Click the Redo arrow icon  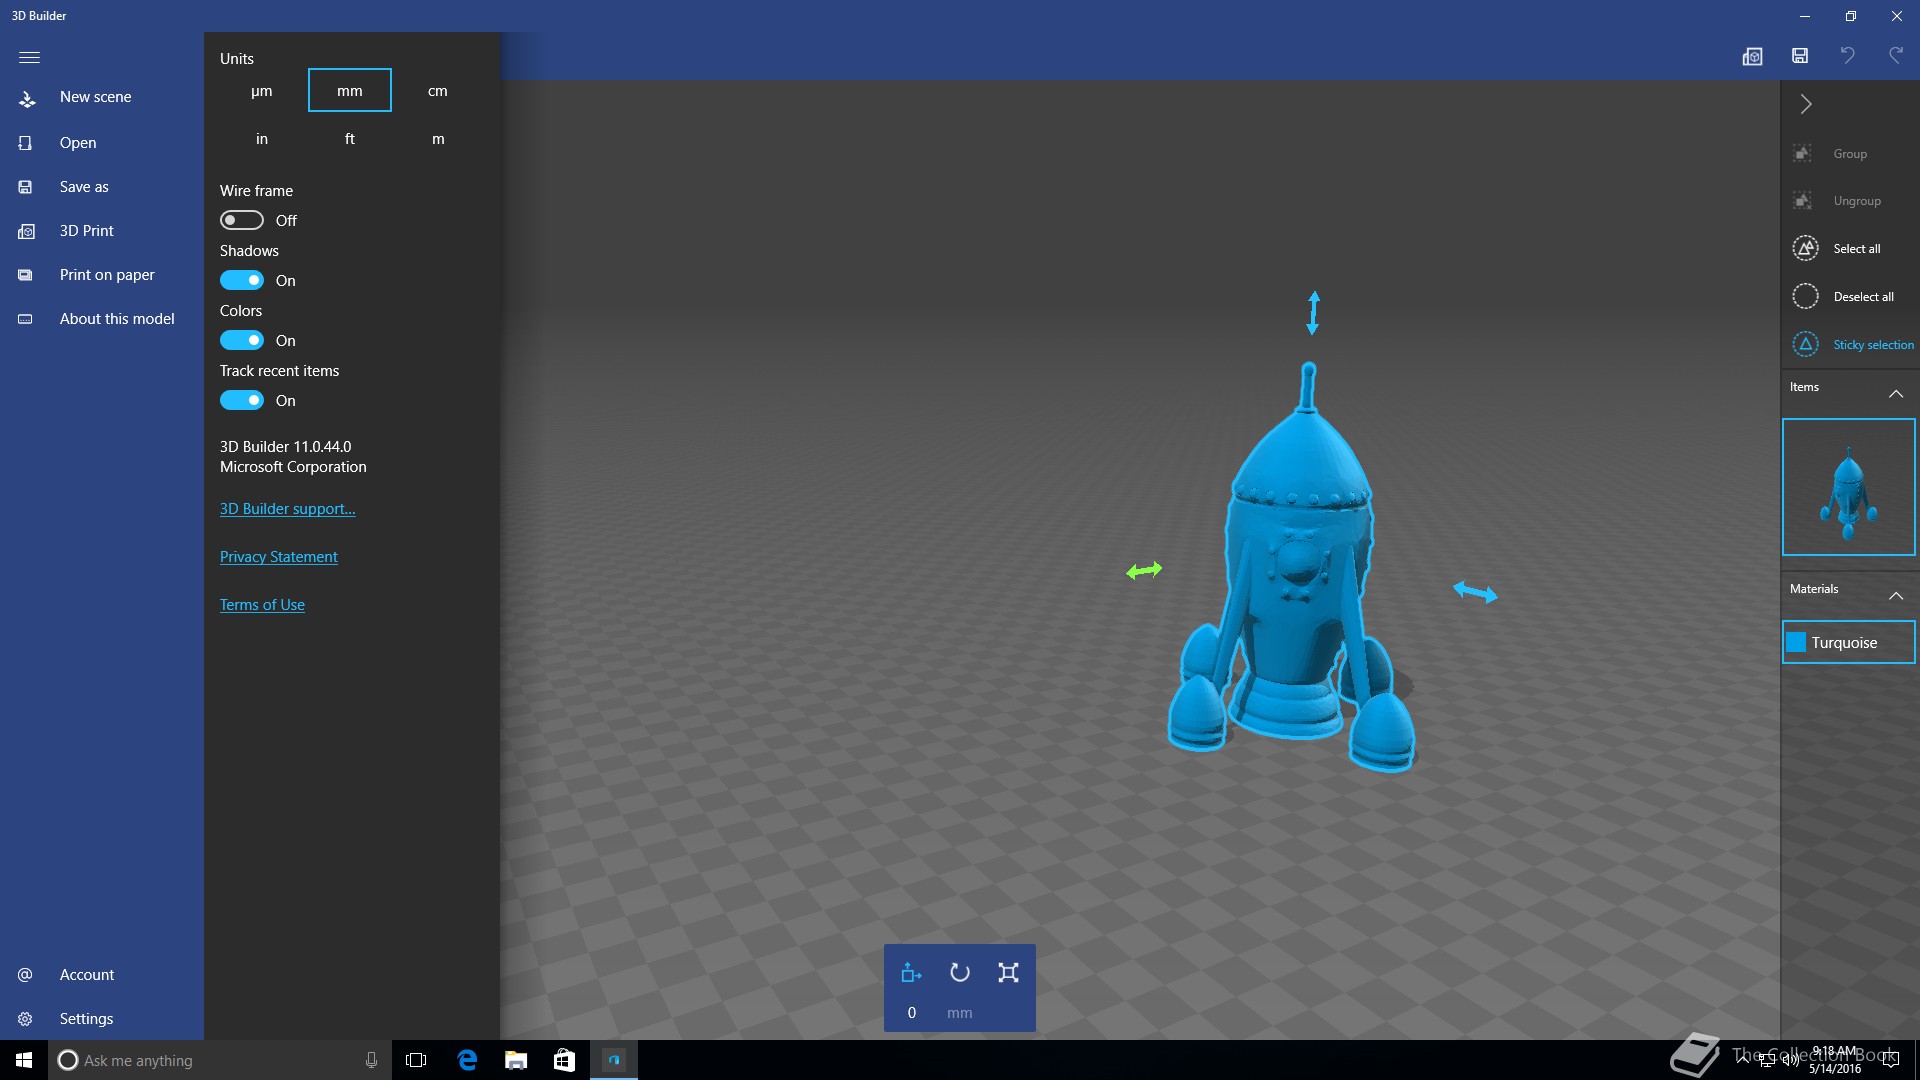click(1895, 56)
